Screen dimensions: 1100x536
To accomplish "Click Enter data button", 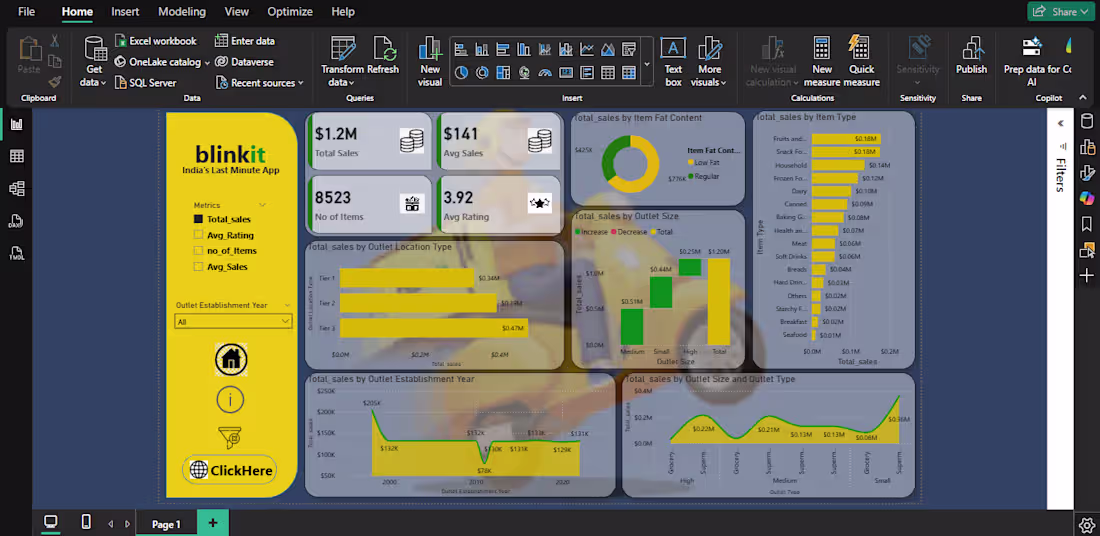I will point(245,41).
